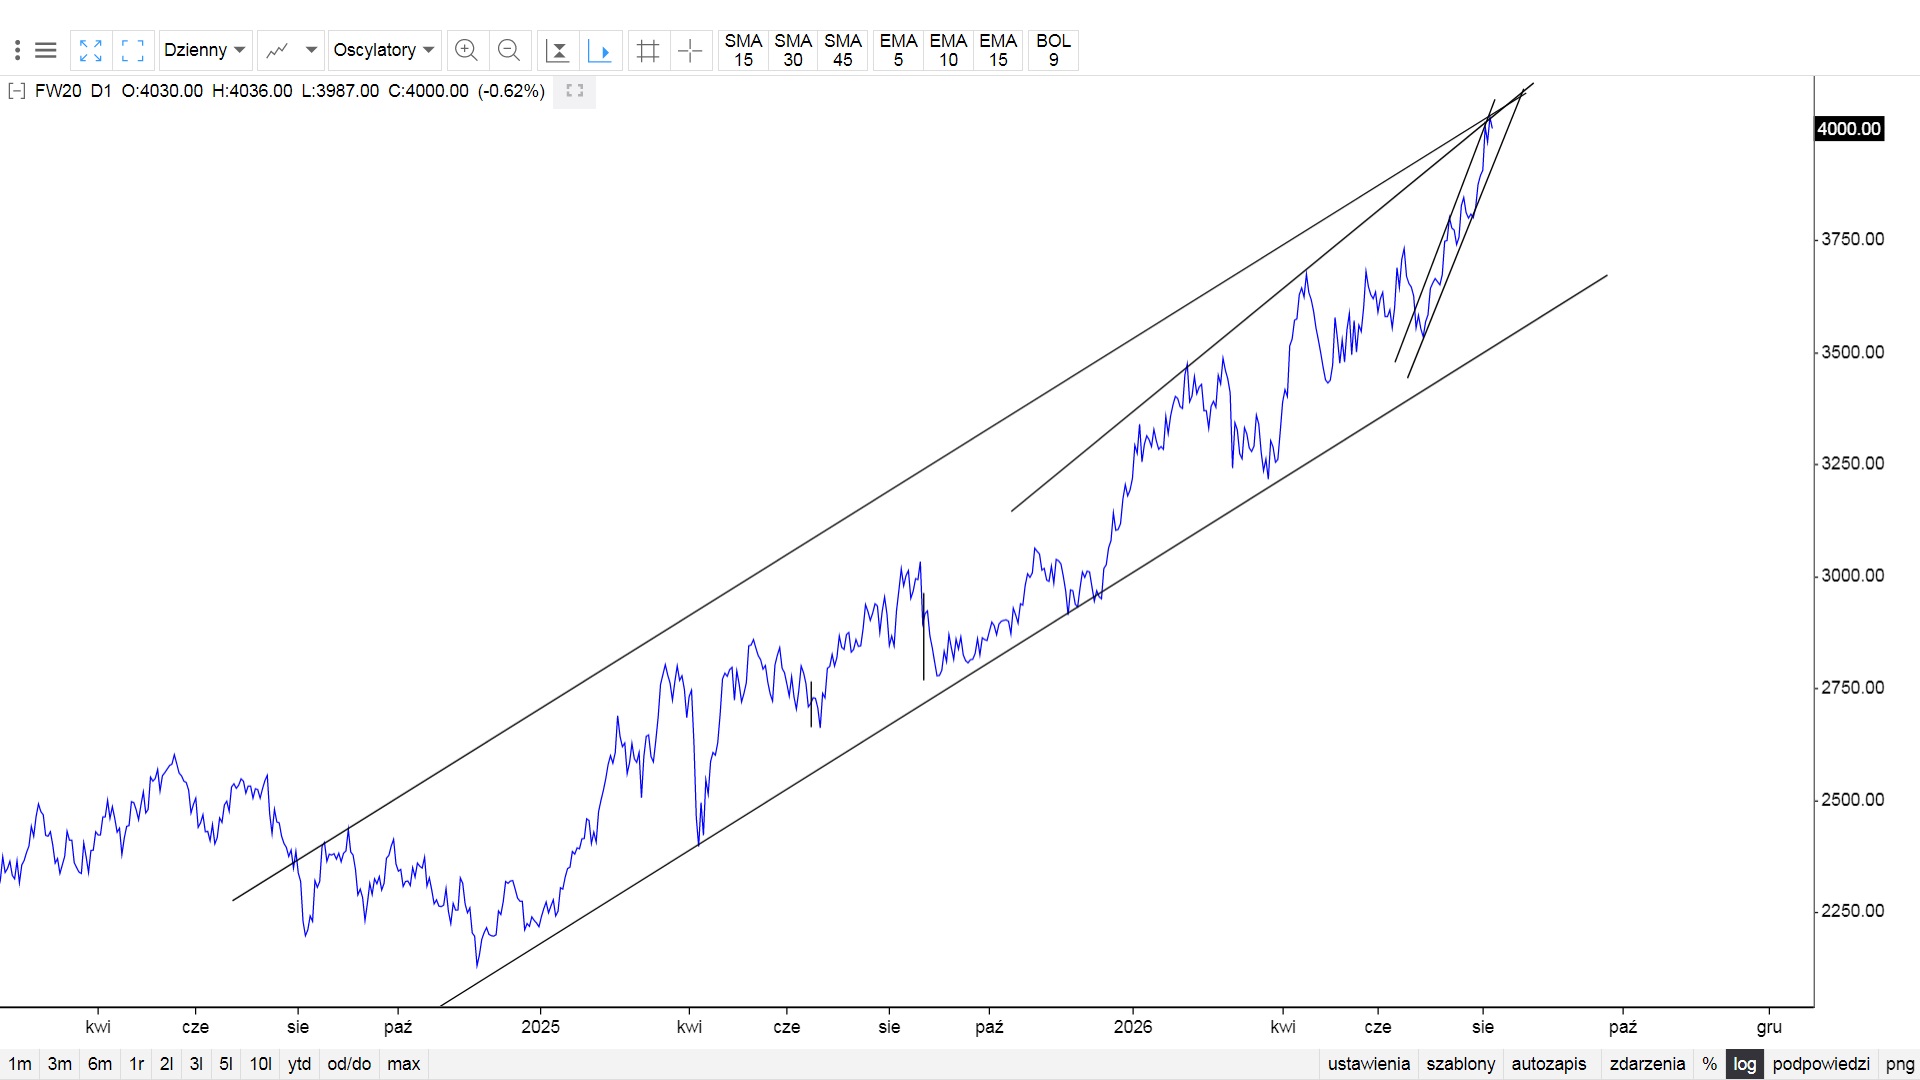Viewport: 1920px width, 1080px height.
Task: Select the 5l time range
Action: pos(226,1064)
